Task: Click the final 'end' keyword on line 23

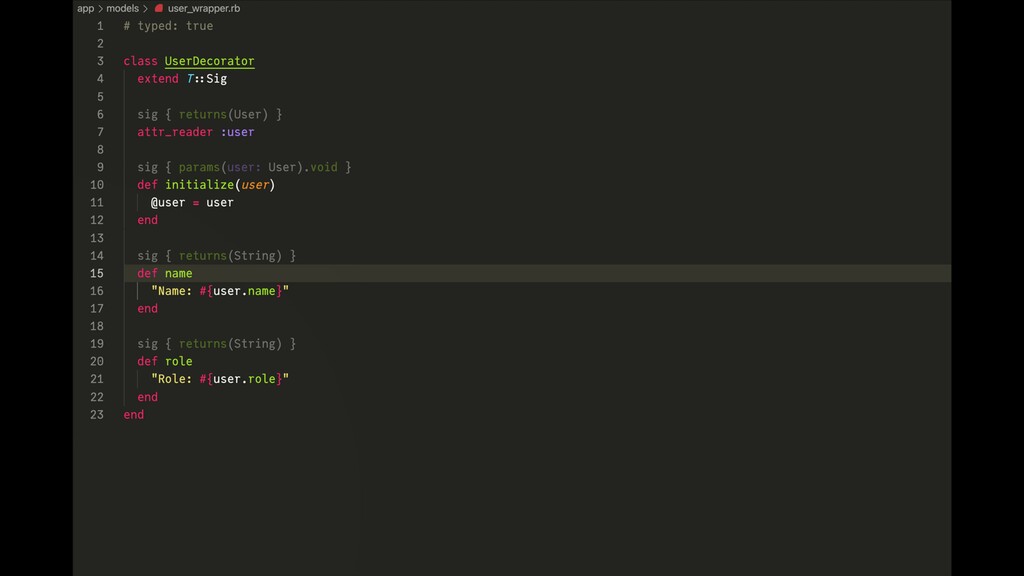Action: pos(134,415)
